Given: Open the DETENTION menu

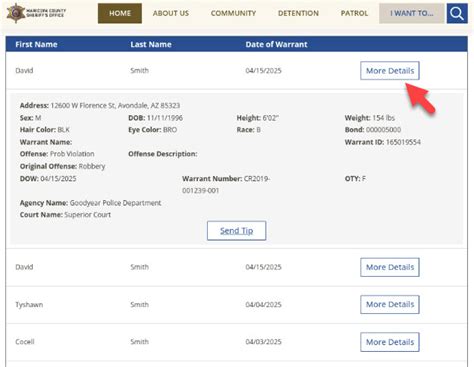Looking at the screenshot, I should coord(298,13).
